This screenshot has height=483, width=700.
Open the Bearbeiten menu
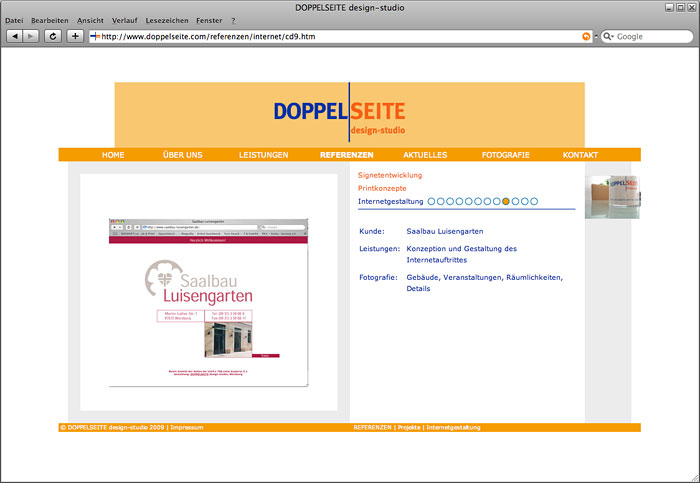click(50, 21)
